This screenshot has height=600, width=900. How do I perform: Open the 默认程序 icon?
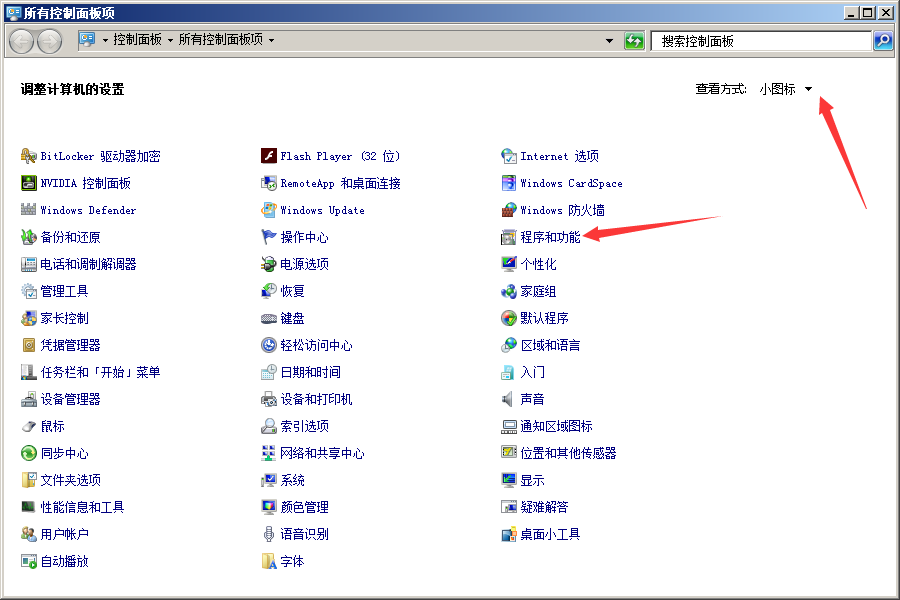click(x=509, y=318)
